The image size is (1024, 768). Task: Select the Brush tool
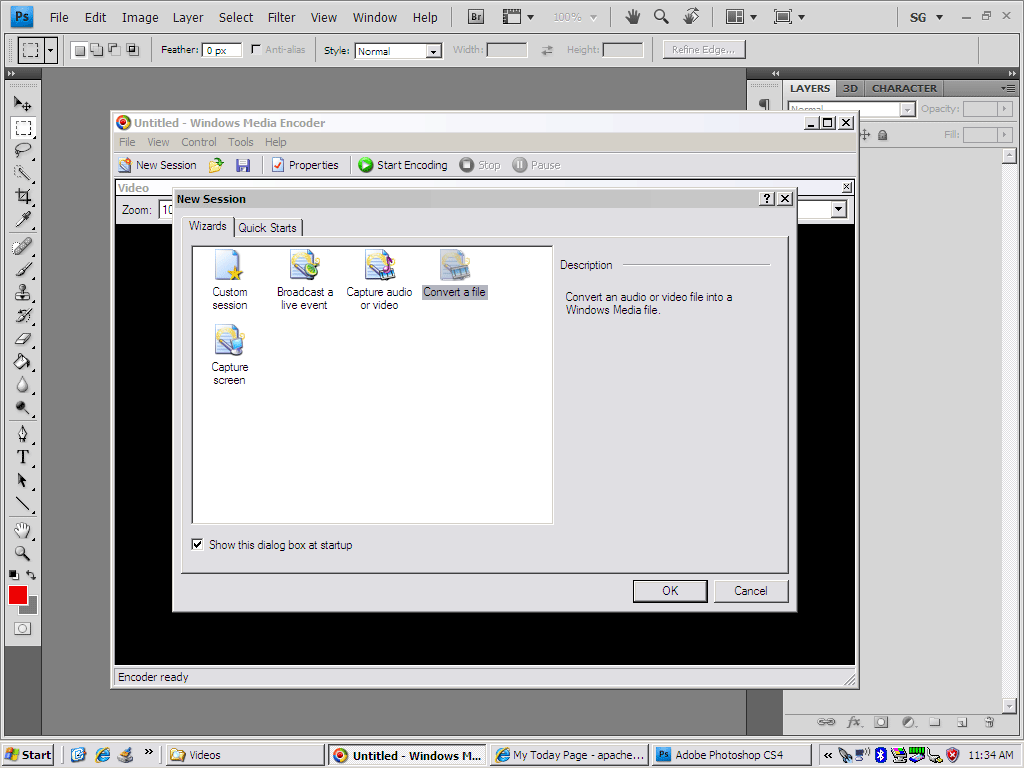(23, 270)
